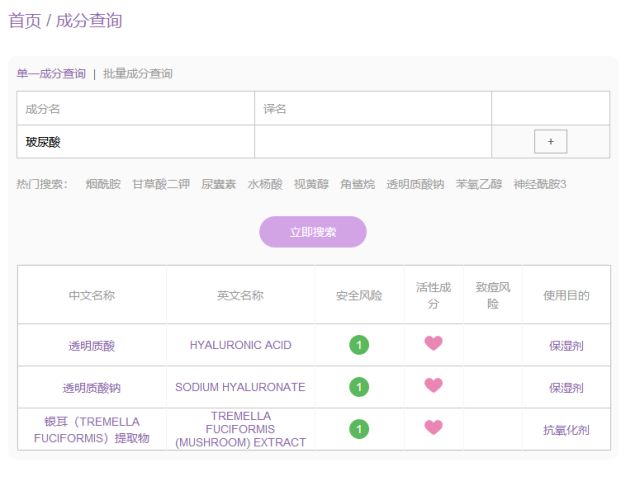
Task: Switch to 批量成分查询 tab
Action: pos(138,74)
